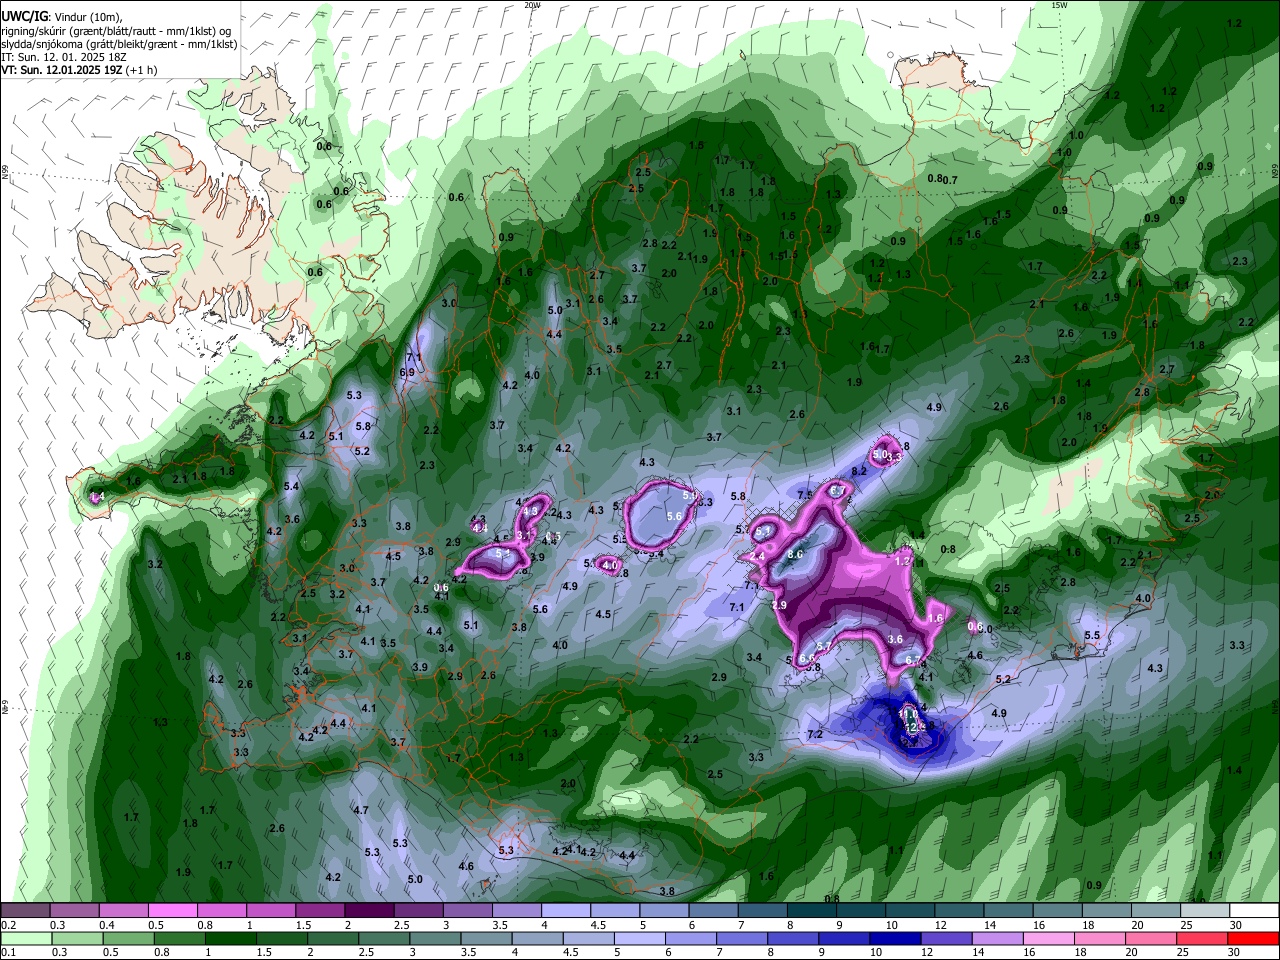Click the 'rigning/skúrir' legend description line
The image size is (1280, 960).
coord(117,30)
